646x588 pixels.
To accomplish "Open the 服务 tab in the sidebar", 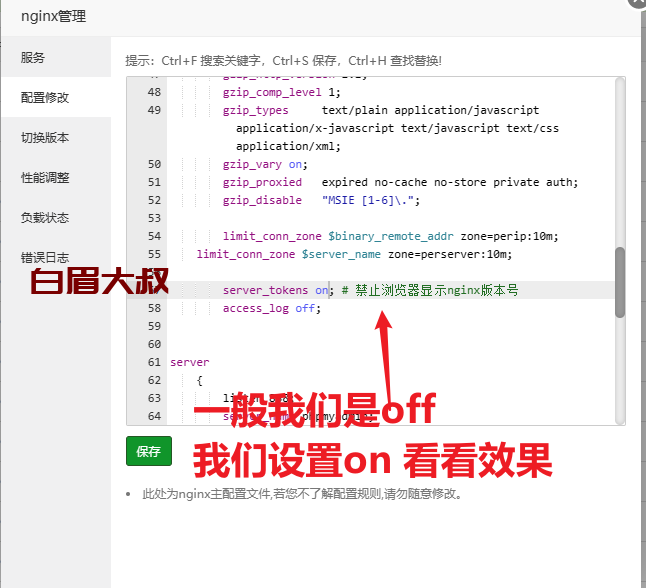I will pyautogui.click(x=56, y=57).
